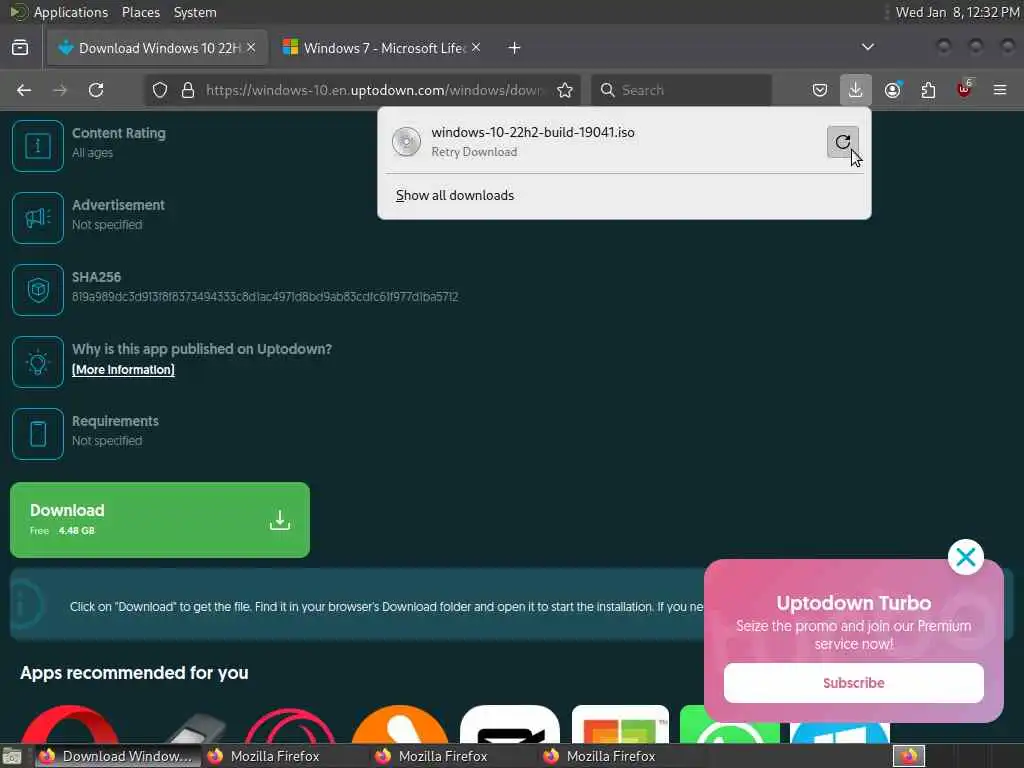This screenshot has height=768, width=1024.
Task: Open the Firefox hamburger application menu
Action: pyautogui.click(x=1000, y=90)
